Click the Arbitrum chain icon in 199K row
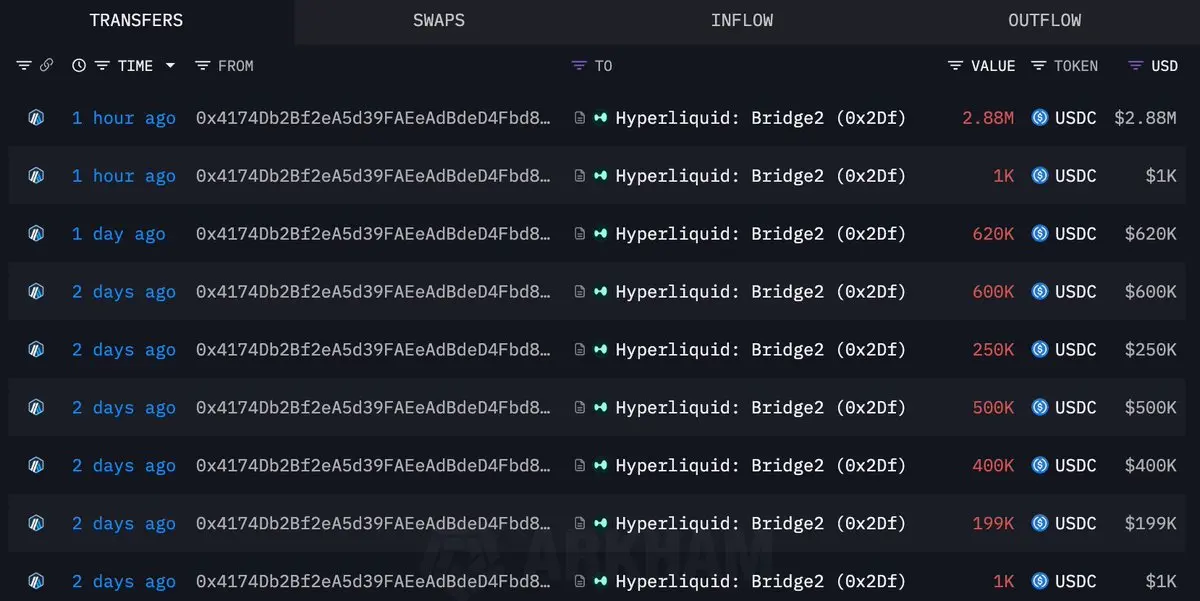 (x=37, y=524)
